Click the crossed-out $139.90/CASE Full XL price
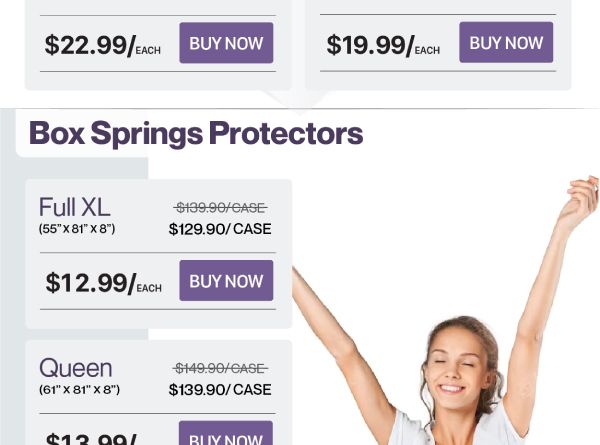The width and height of the screenshot is (600, 445). point(220,208)
